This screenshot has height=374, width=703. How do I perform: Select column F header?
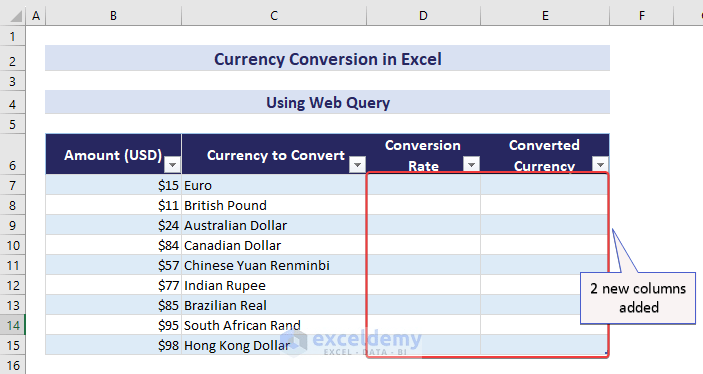(x=642, y=16)
